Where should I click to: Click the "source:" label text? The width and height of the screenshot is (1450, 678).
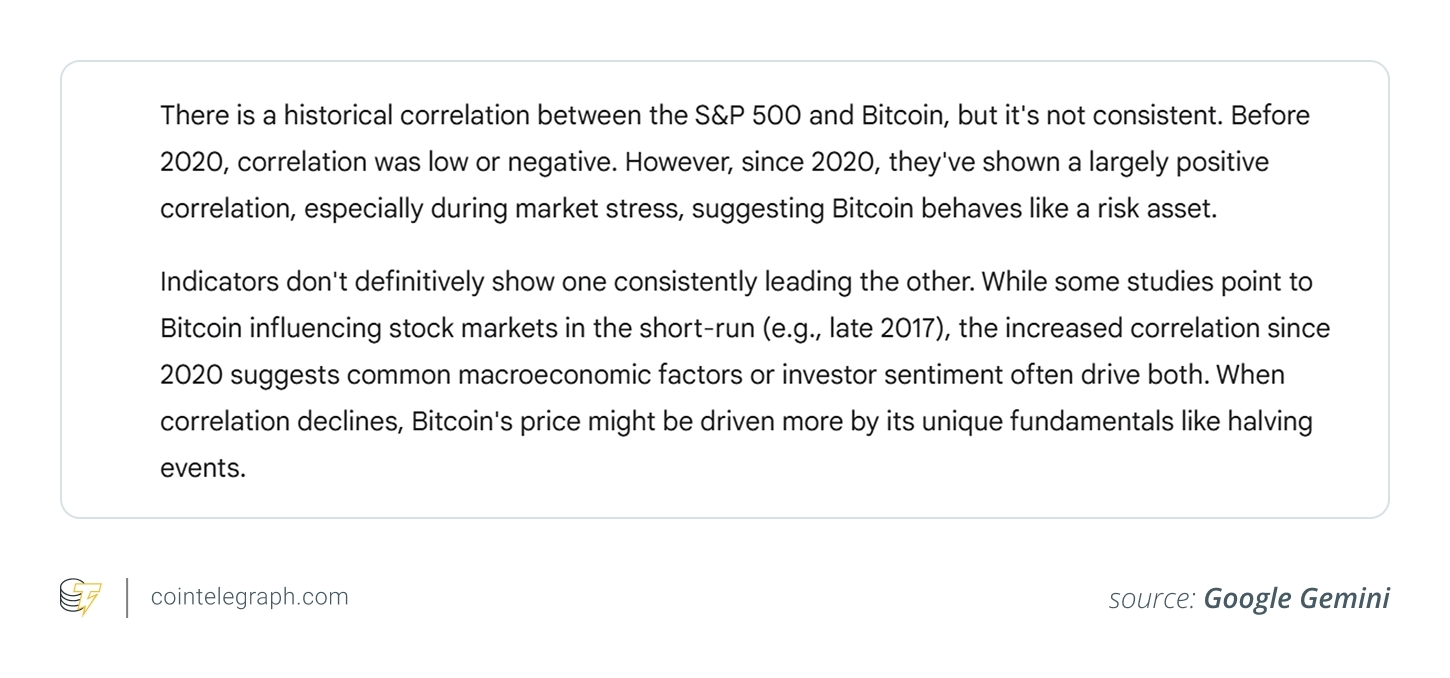point(1151,598)
